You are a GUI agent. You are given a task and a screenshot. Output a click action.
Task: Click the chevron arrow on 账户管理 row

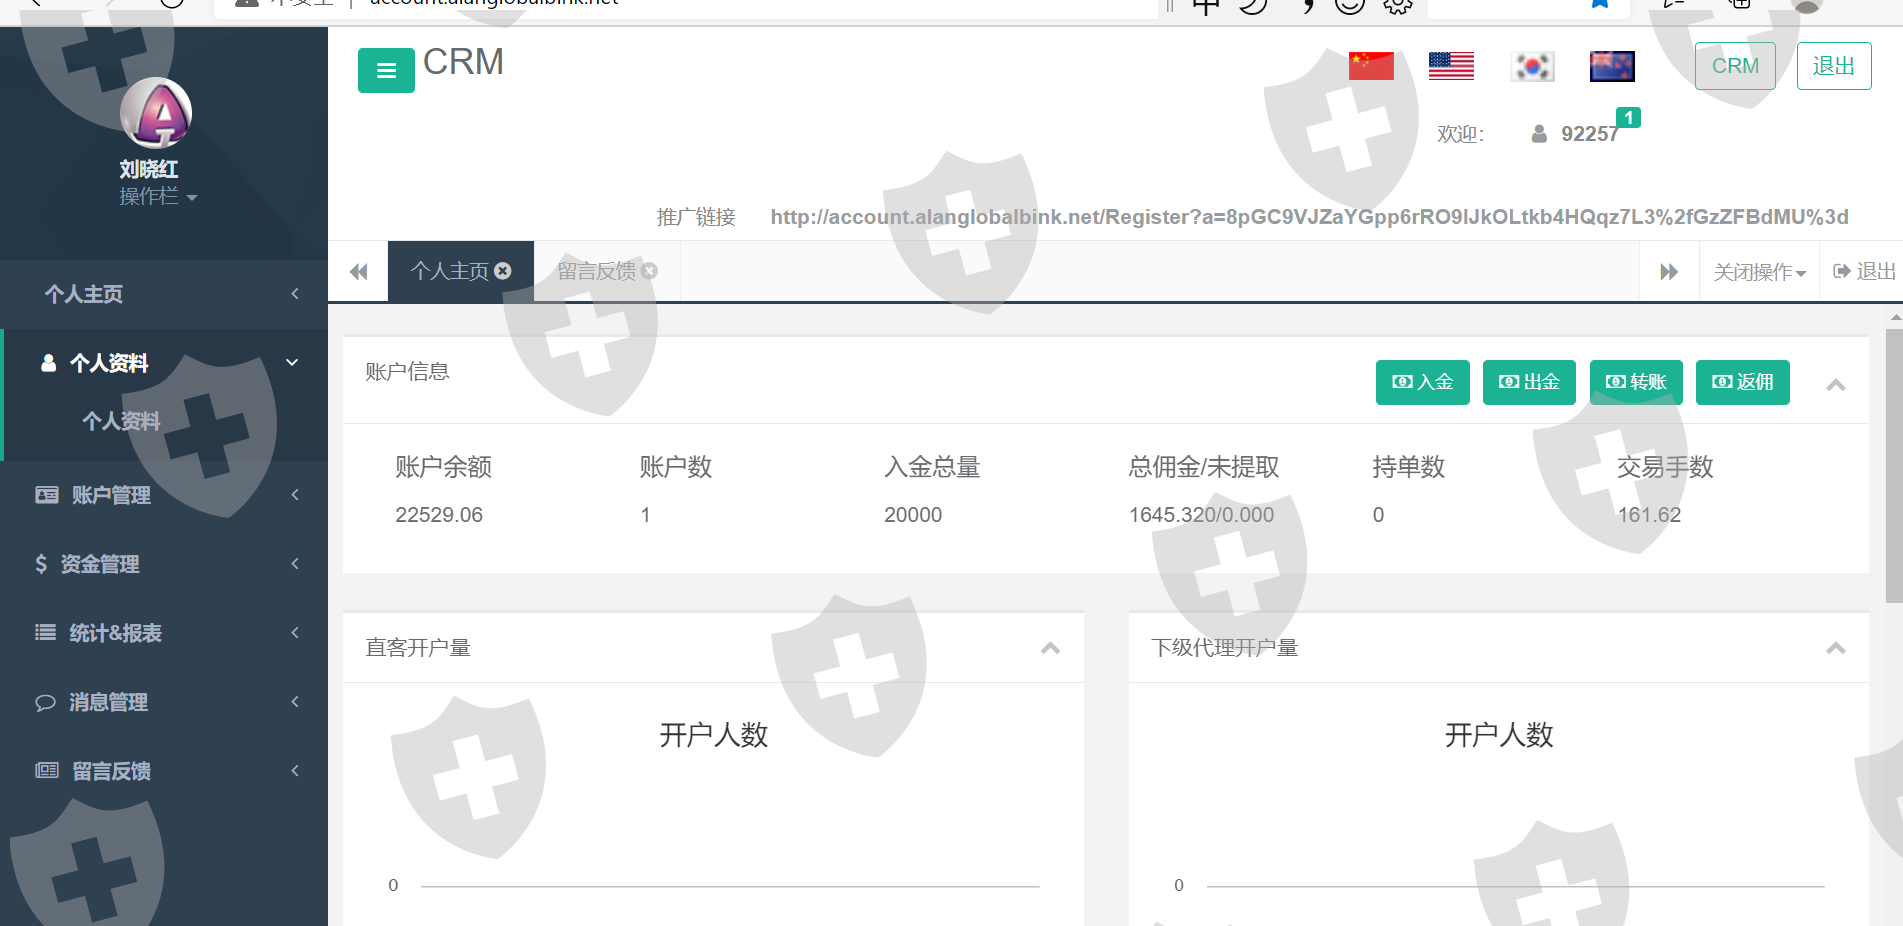click(x=295, y=495)
